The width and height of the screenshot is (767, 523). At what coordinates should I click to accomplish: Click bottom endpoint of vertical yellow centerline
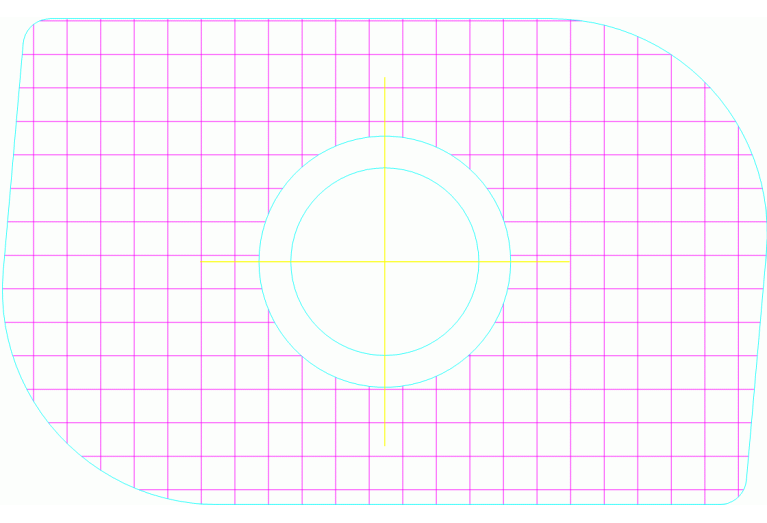pos(384,445)
